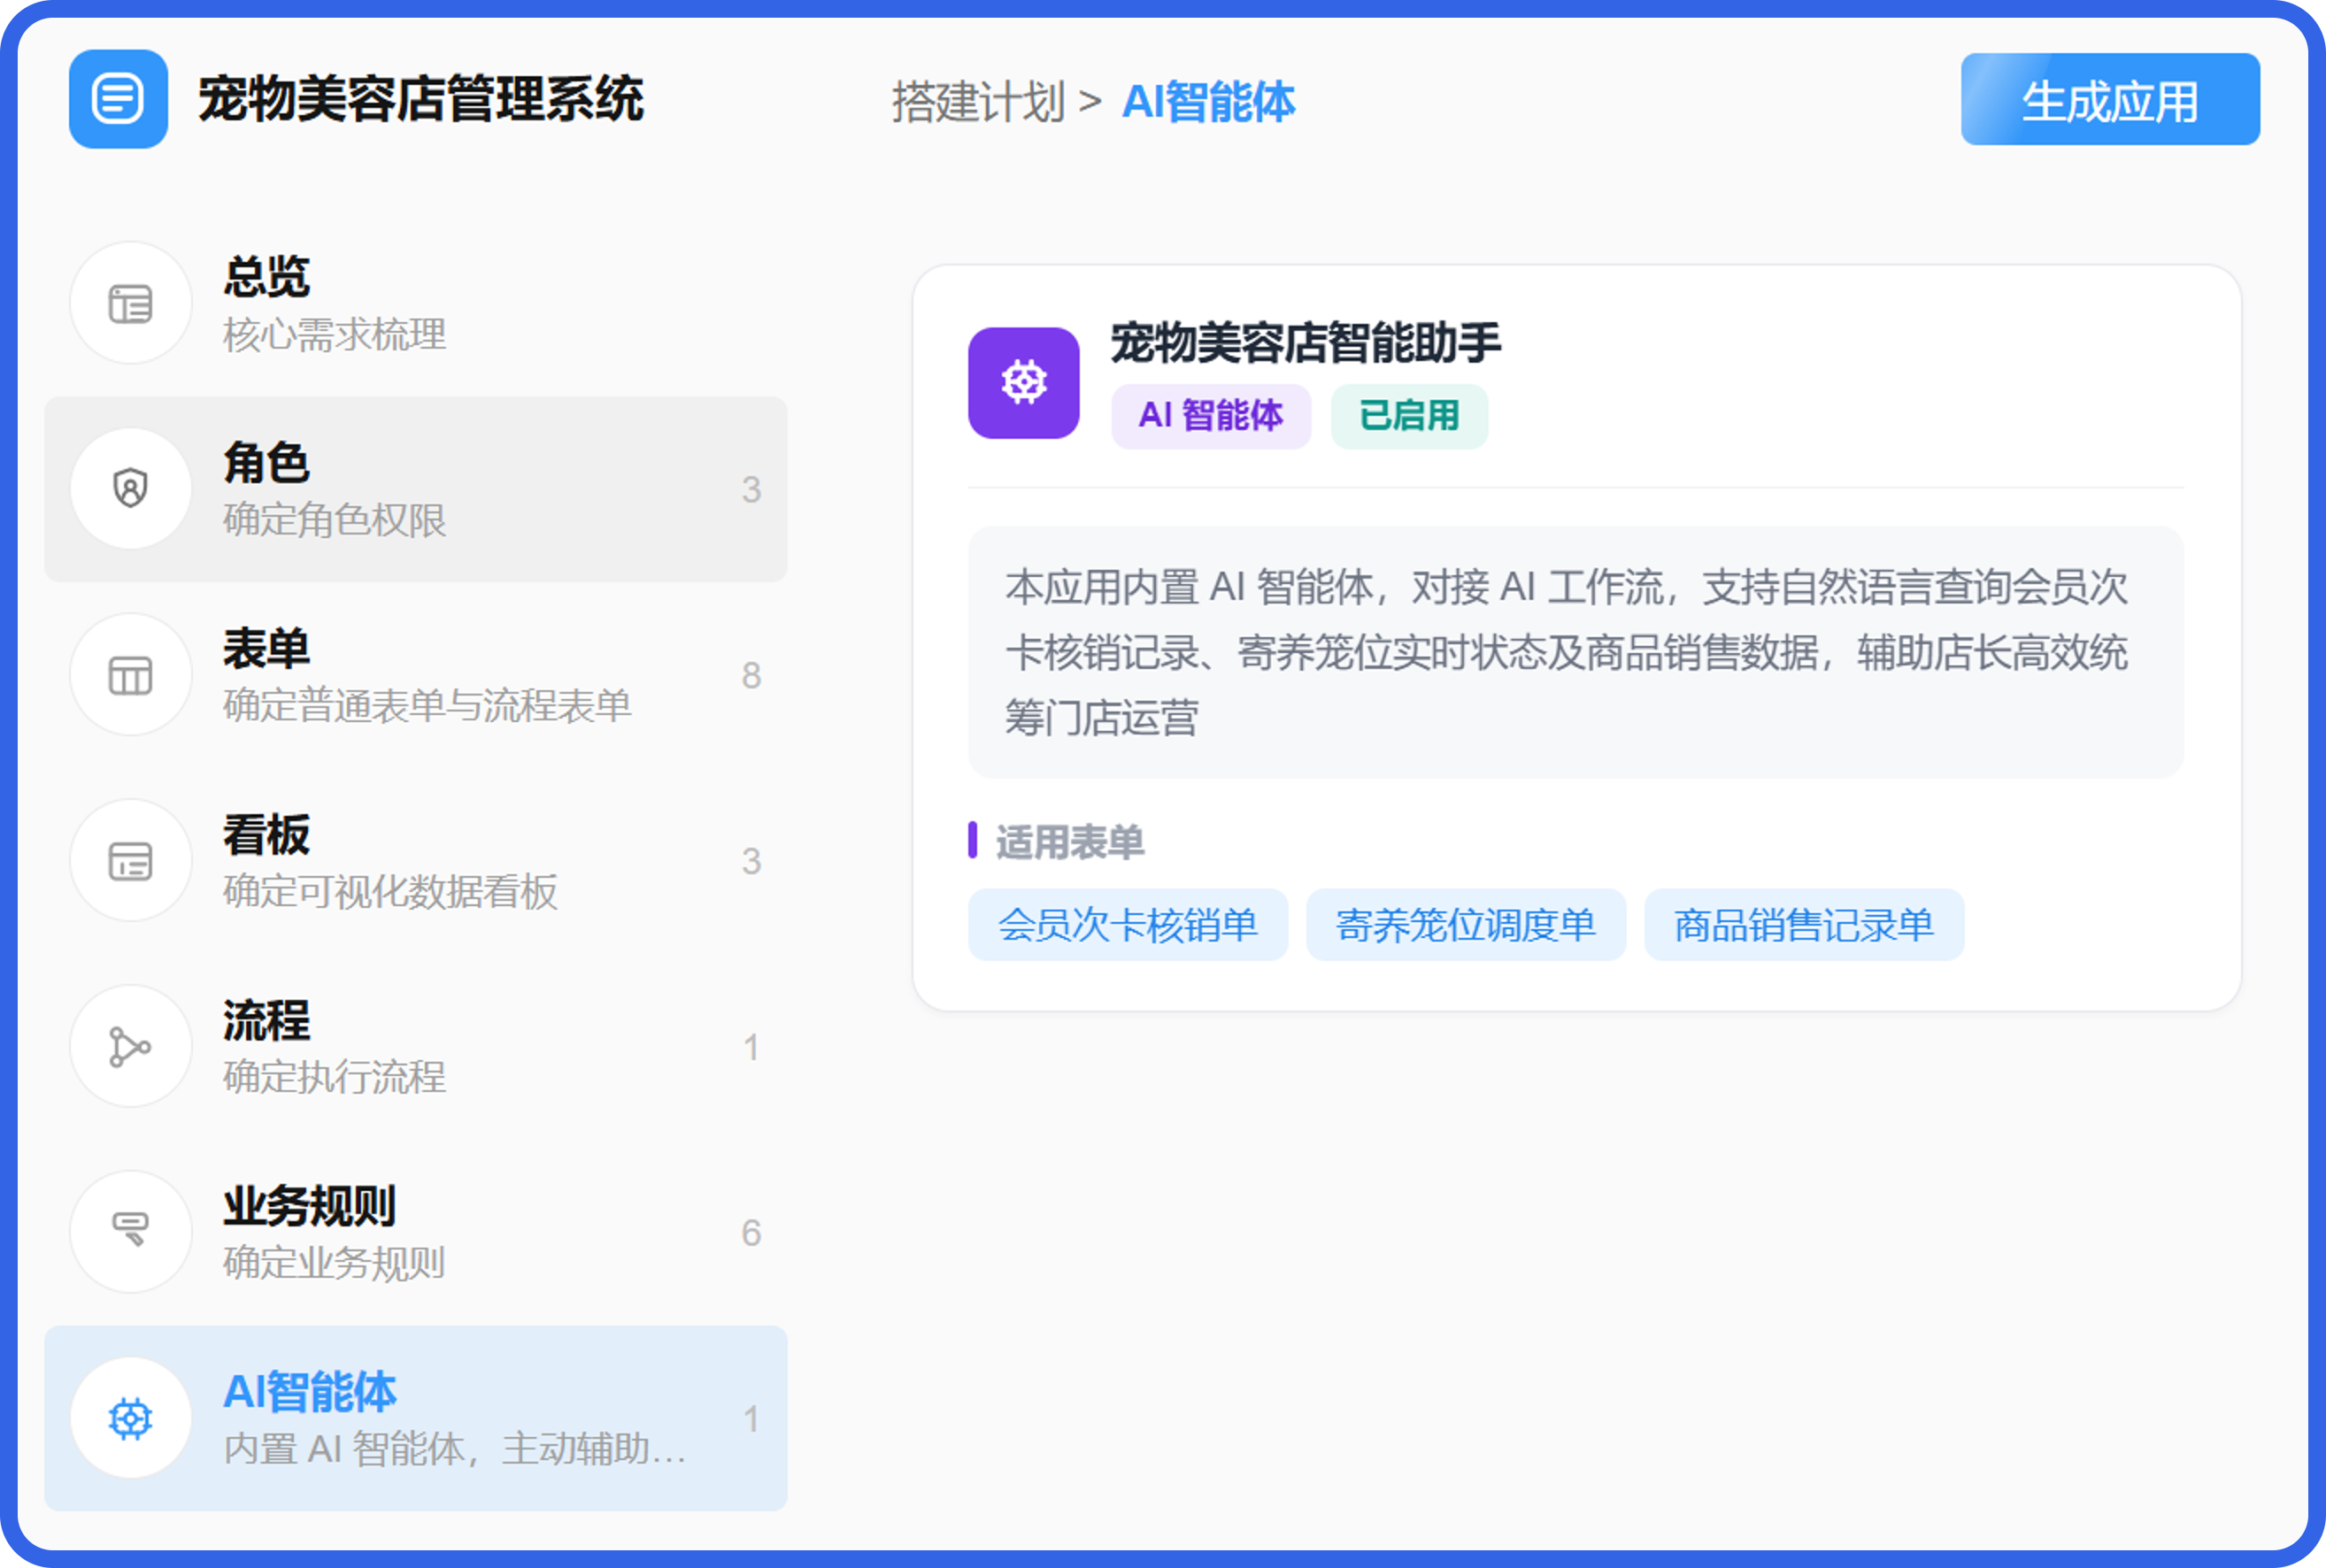Click the AI智能体 gear icon in sidebar
Screen dimensions: 2326x1568
pos(130,1418)
